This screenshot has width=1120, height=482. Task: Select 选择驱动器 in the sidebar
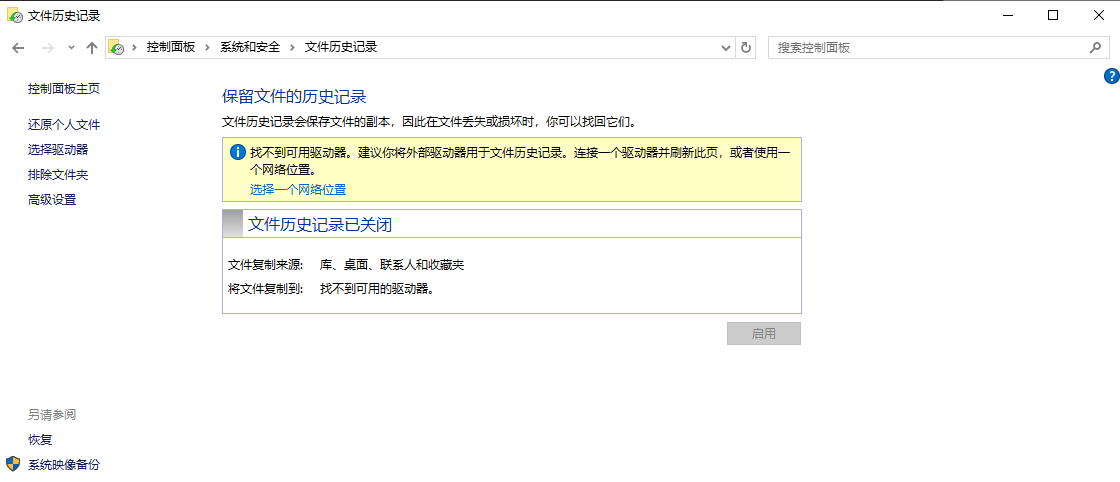pyautogui.click(x=58, y=150)
